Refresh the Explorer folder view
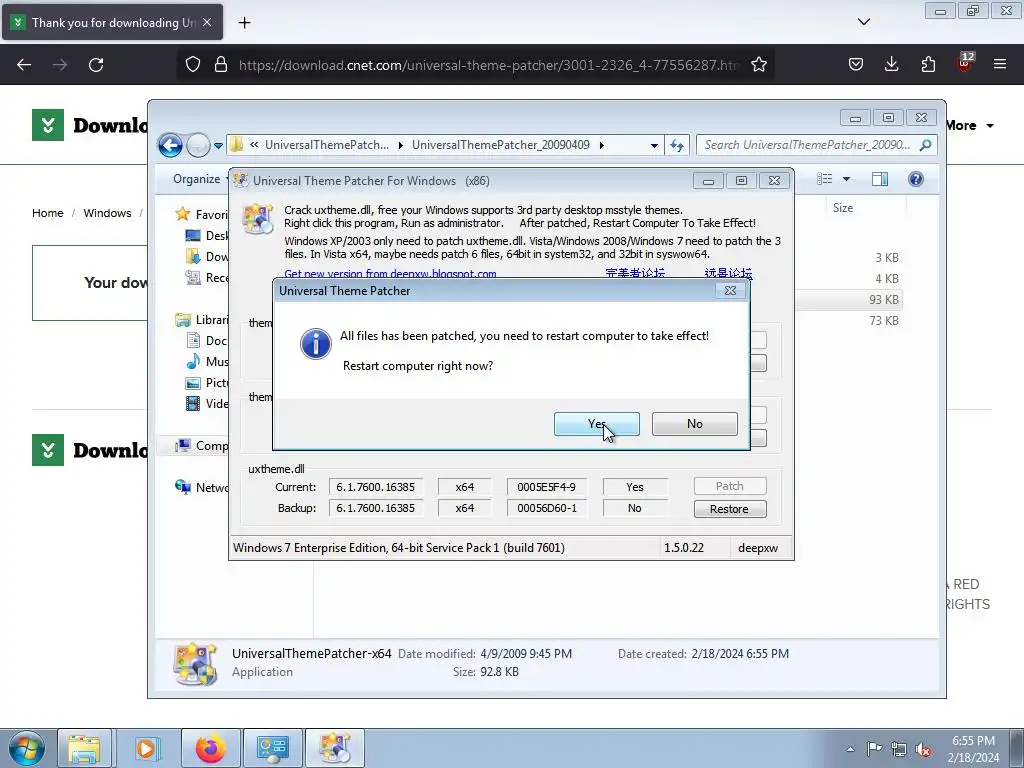The width and height of the screenshot is (1024, 768). (x=677, y=145)
